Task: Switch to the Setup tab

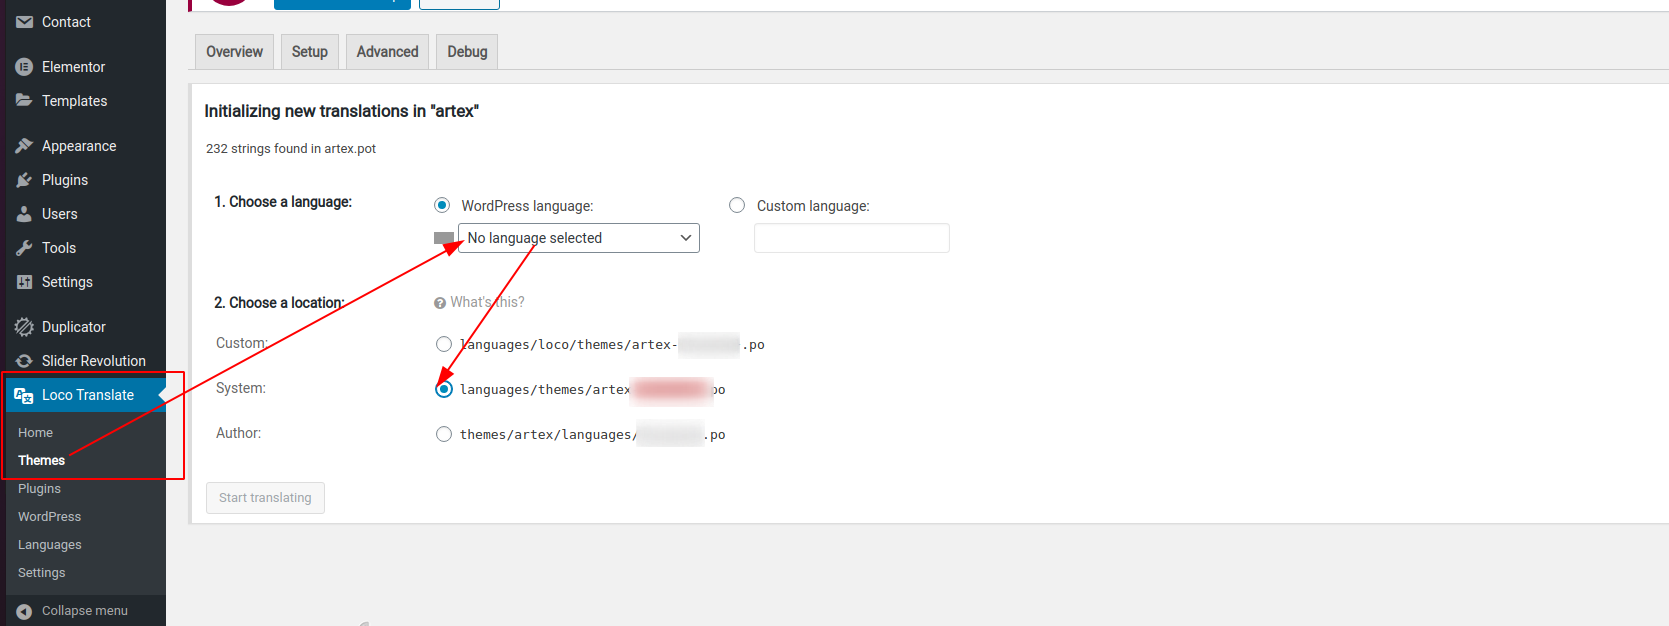Action: click(x=310, y=52)
